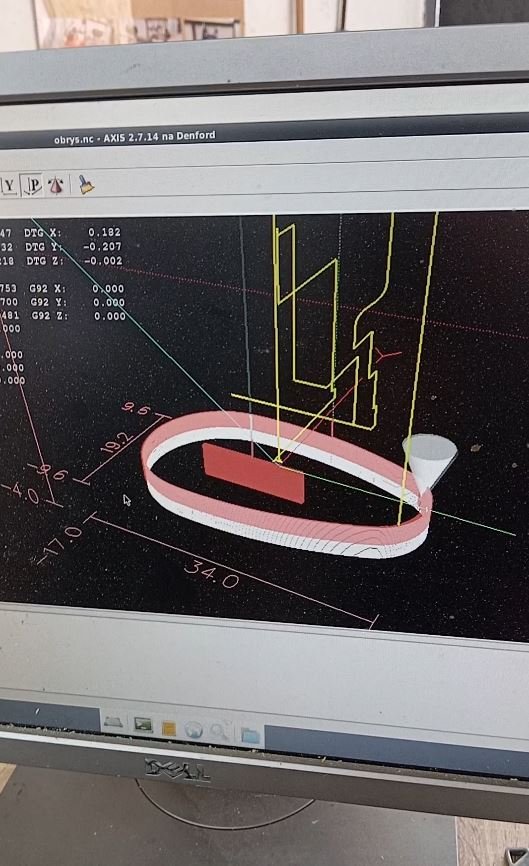The width and height of the screenshot is (529, 866).
Task: Switch to the Y view
Action: coord(8,186)
